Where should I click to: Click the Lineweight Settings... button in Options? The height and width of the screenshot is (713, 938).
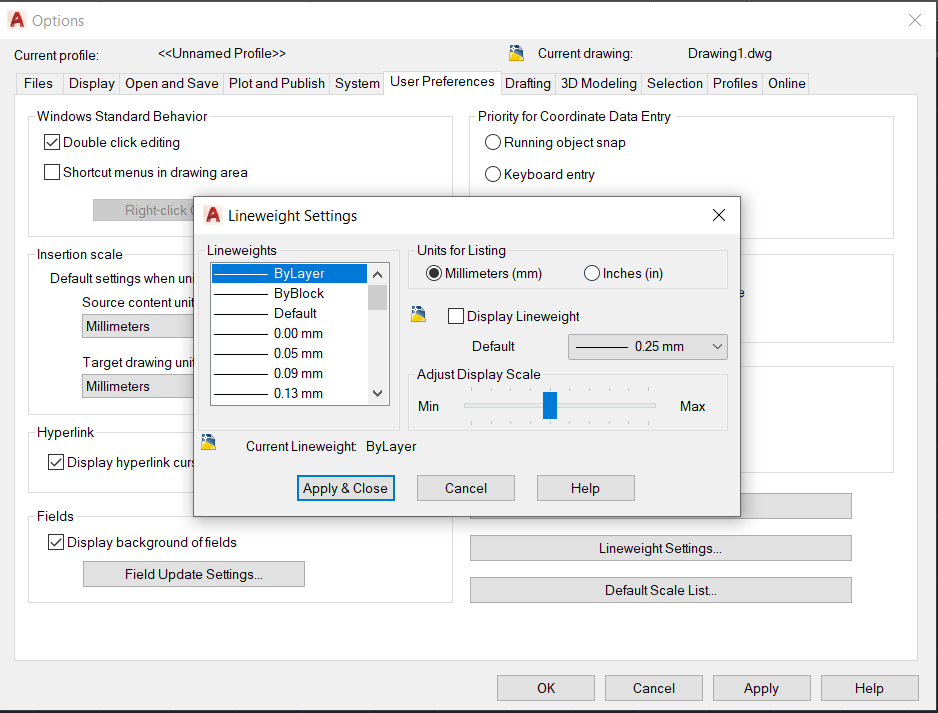(660, 548)
